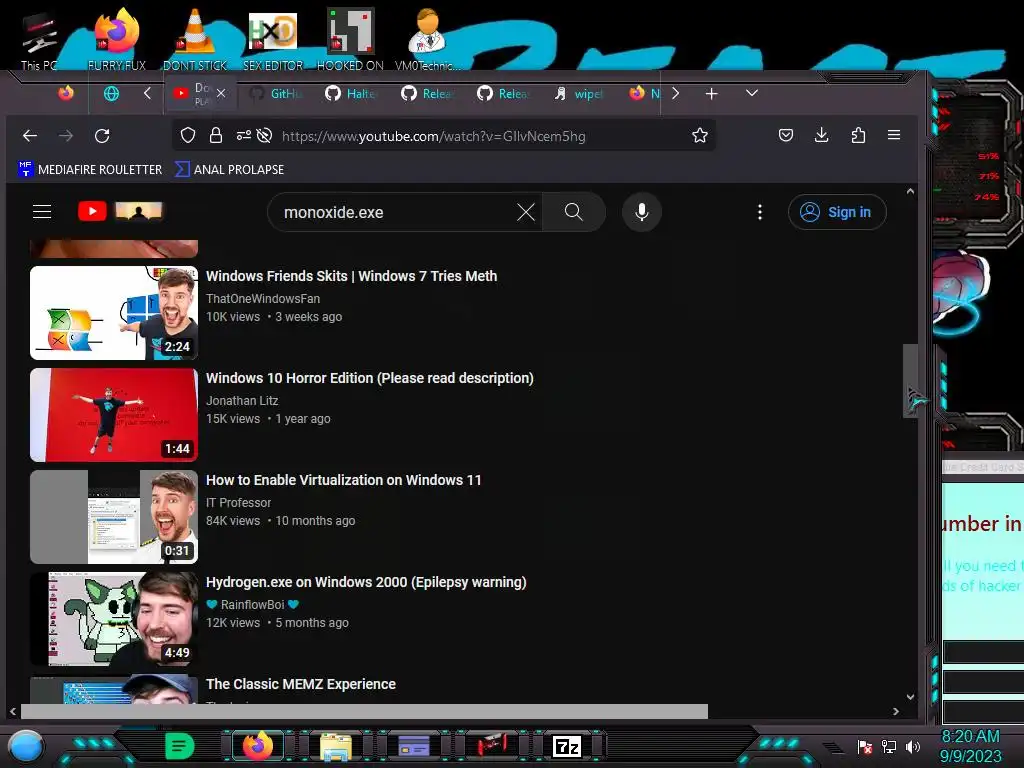List all tabs with the dropdown chevron
Image resolution: width=1024 pixels, height=768 pixels.
[x=752, y=93]
